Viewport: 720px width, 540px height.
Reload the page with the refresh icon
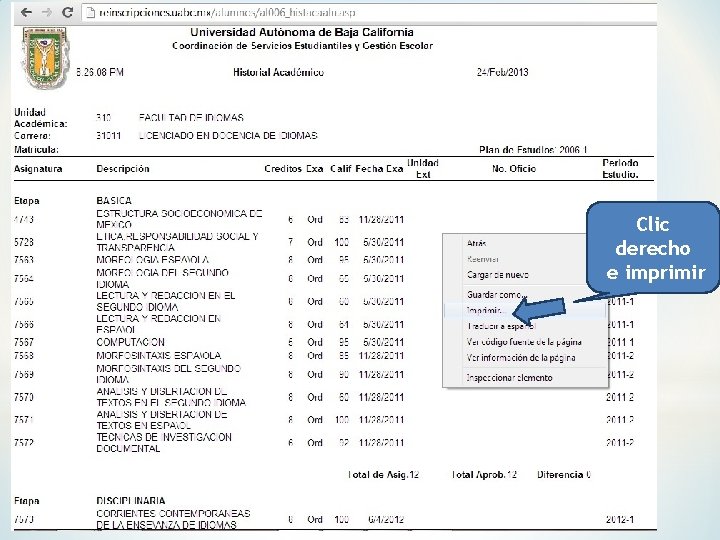coord(68,12)
